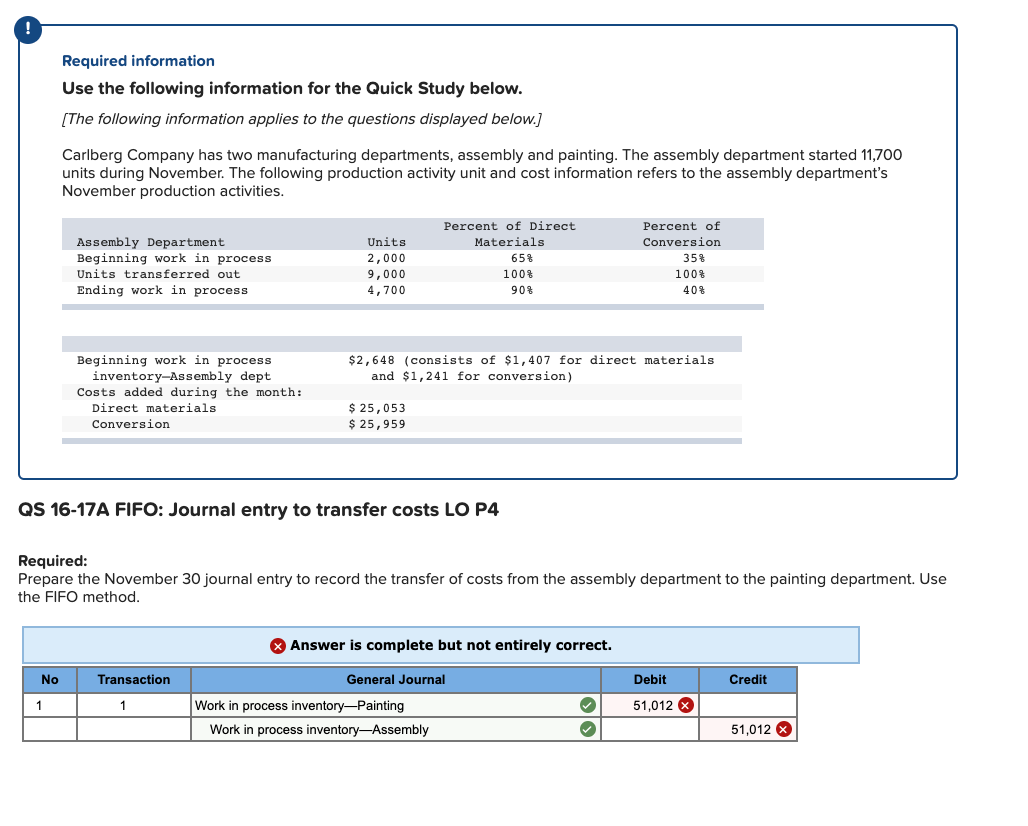This screenshot has width=1028, height=826.
Task: Click the red X in the answer status banner
Action: tap(278, 645)
